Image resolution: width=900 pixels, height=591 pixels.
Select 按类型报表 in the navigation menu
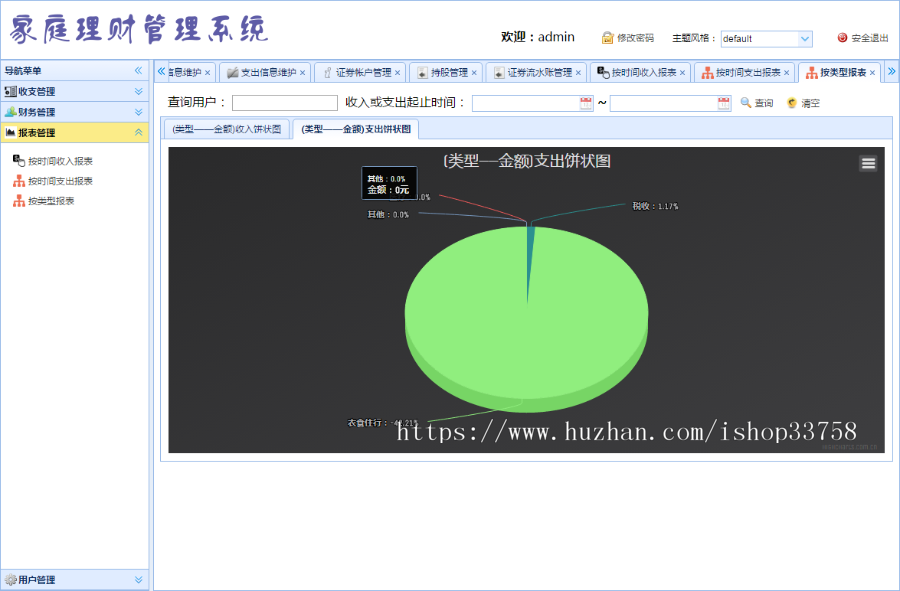point(52,201)
